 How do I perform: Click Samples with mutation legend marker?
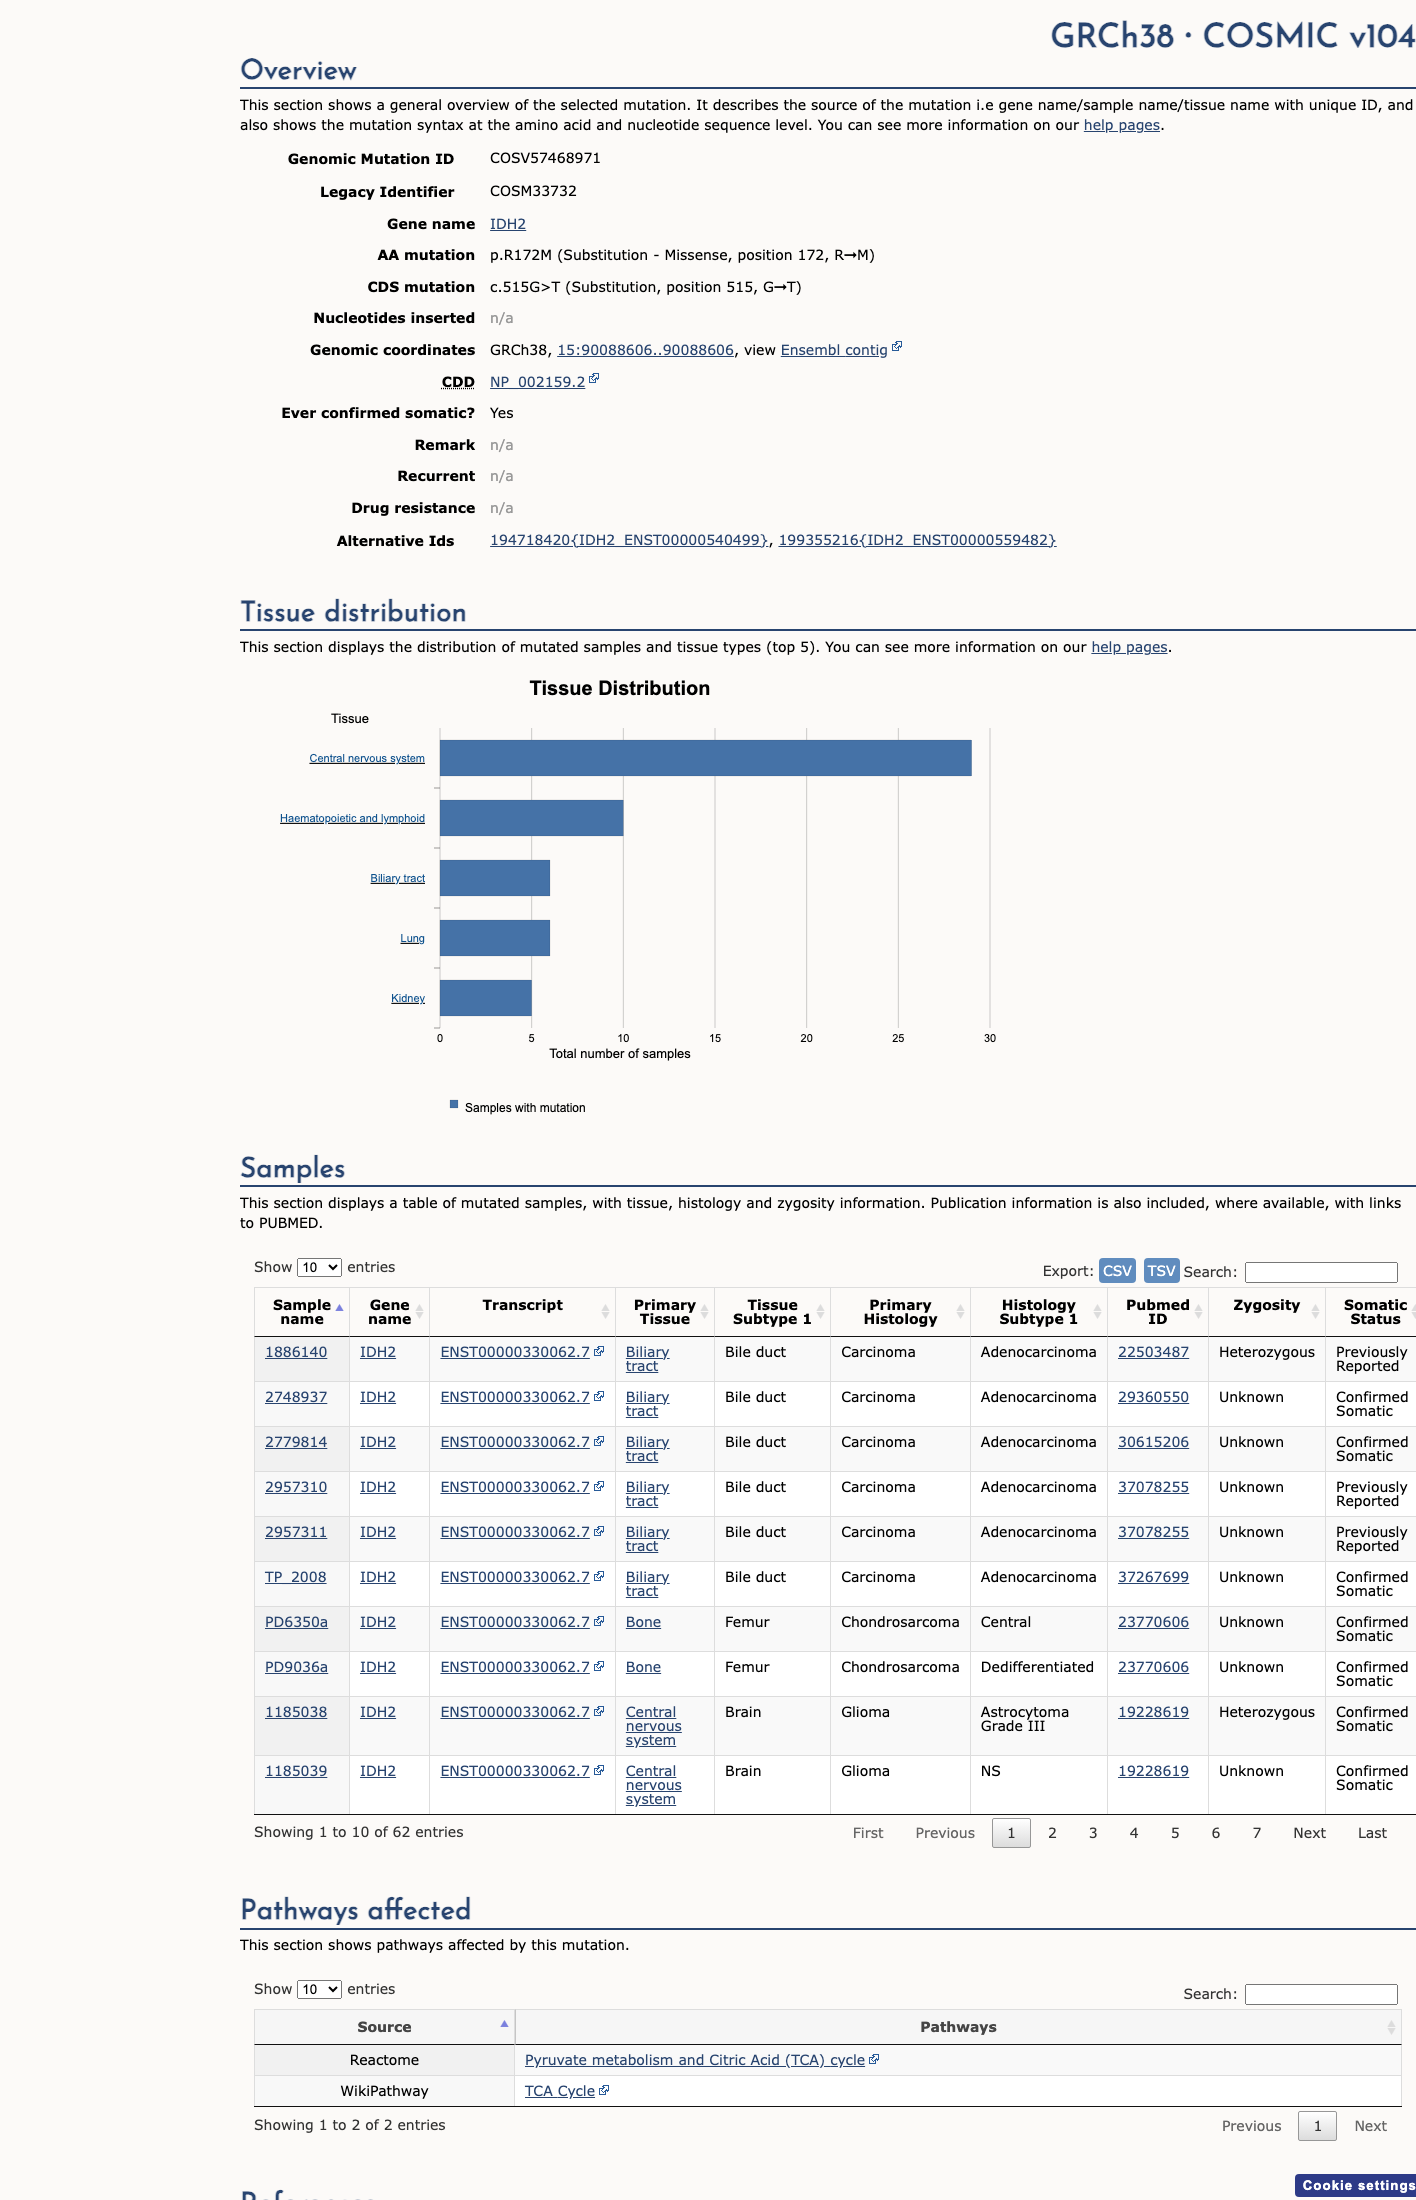coord(454,1105)
